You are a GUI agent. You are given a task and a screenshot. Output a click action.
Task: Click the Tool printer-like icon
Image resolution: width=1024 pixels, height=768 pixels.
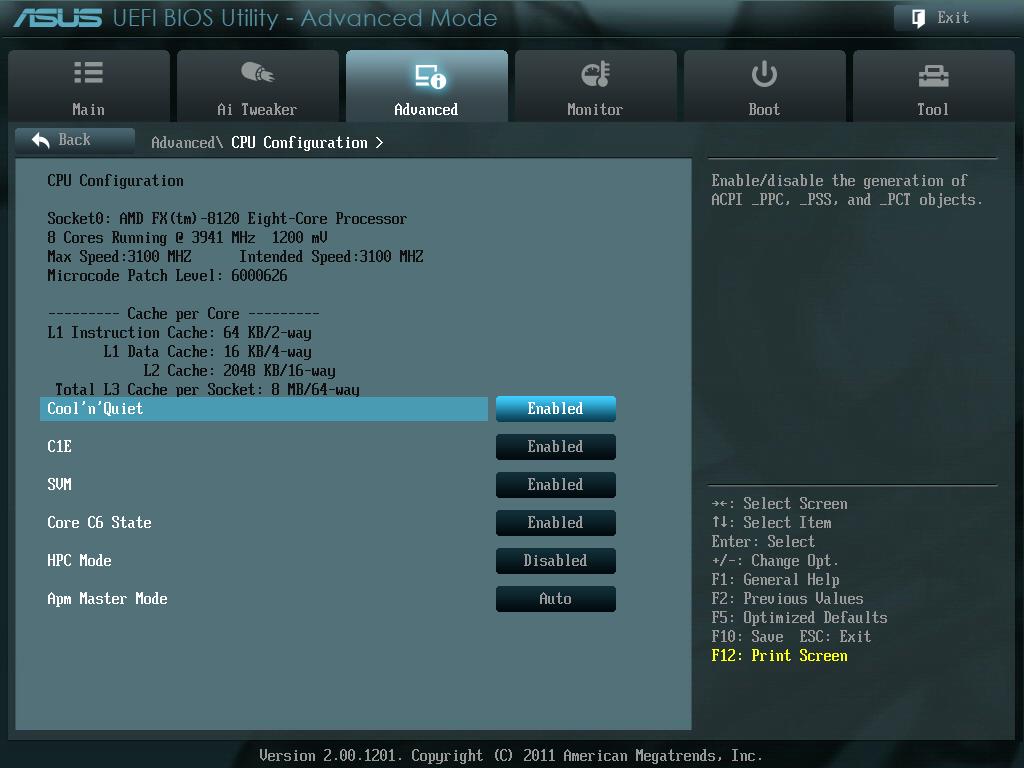933,76
